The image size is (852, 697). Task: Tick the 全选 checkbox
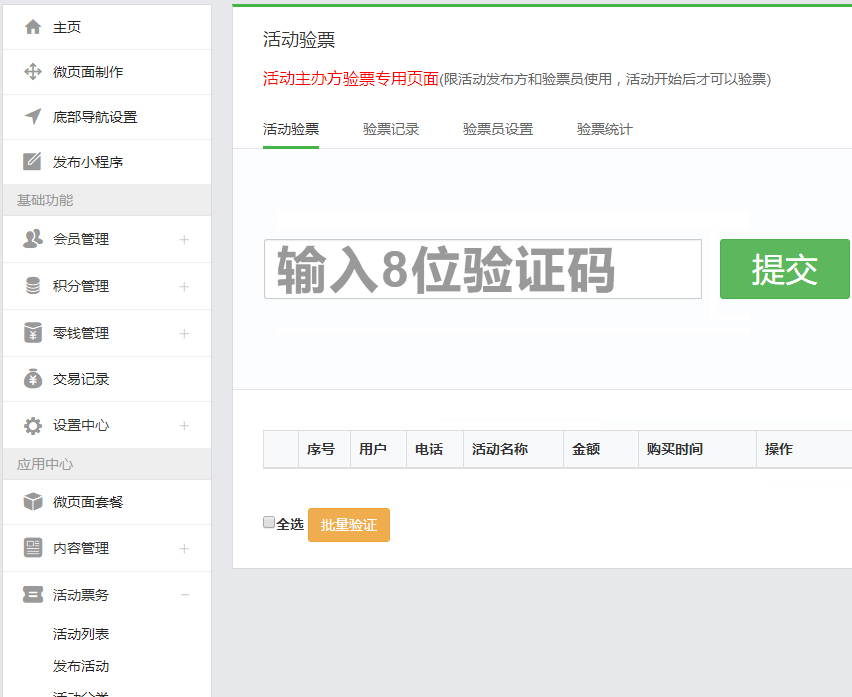point(268,522)
